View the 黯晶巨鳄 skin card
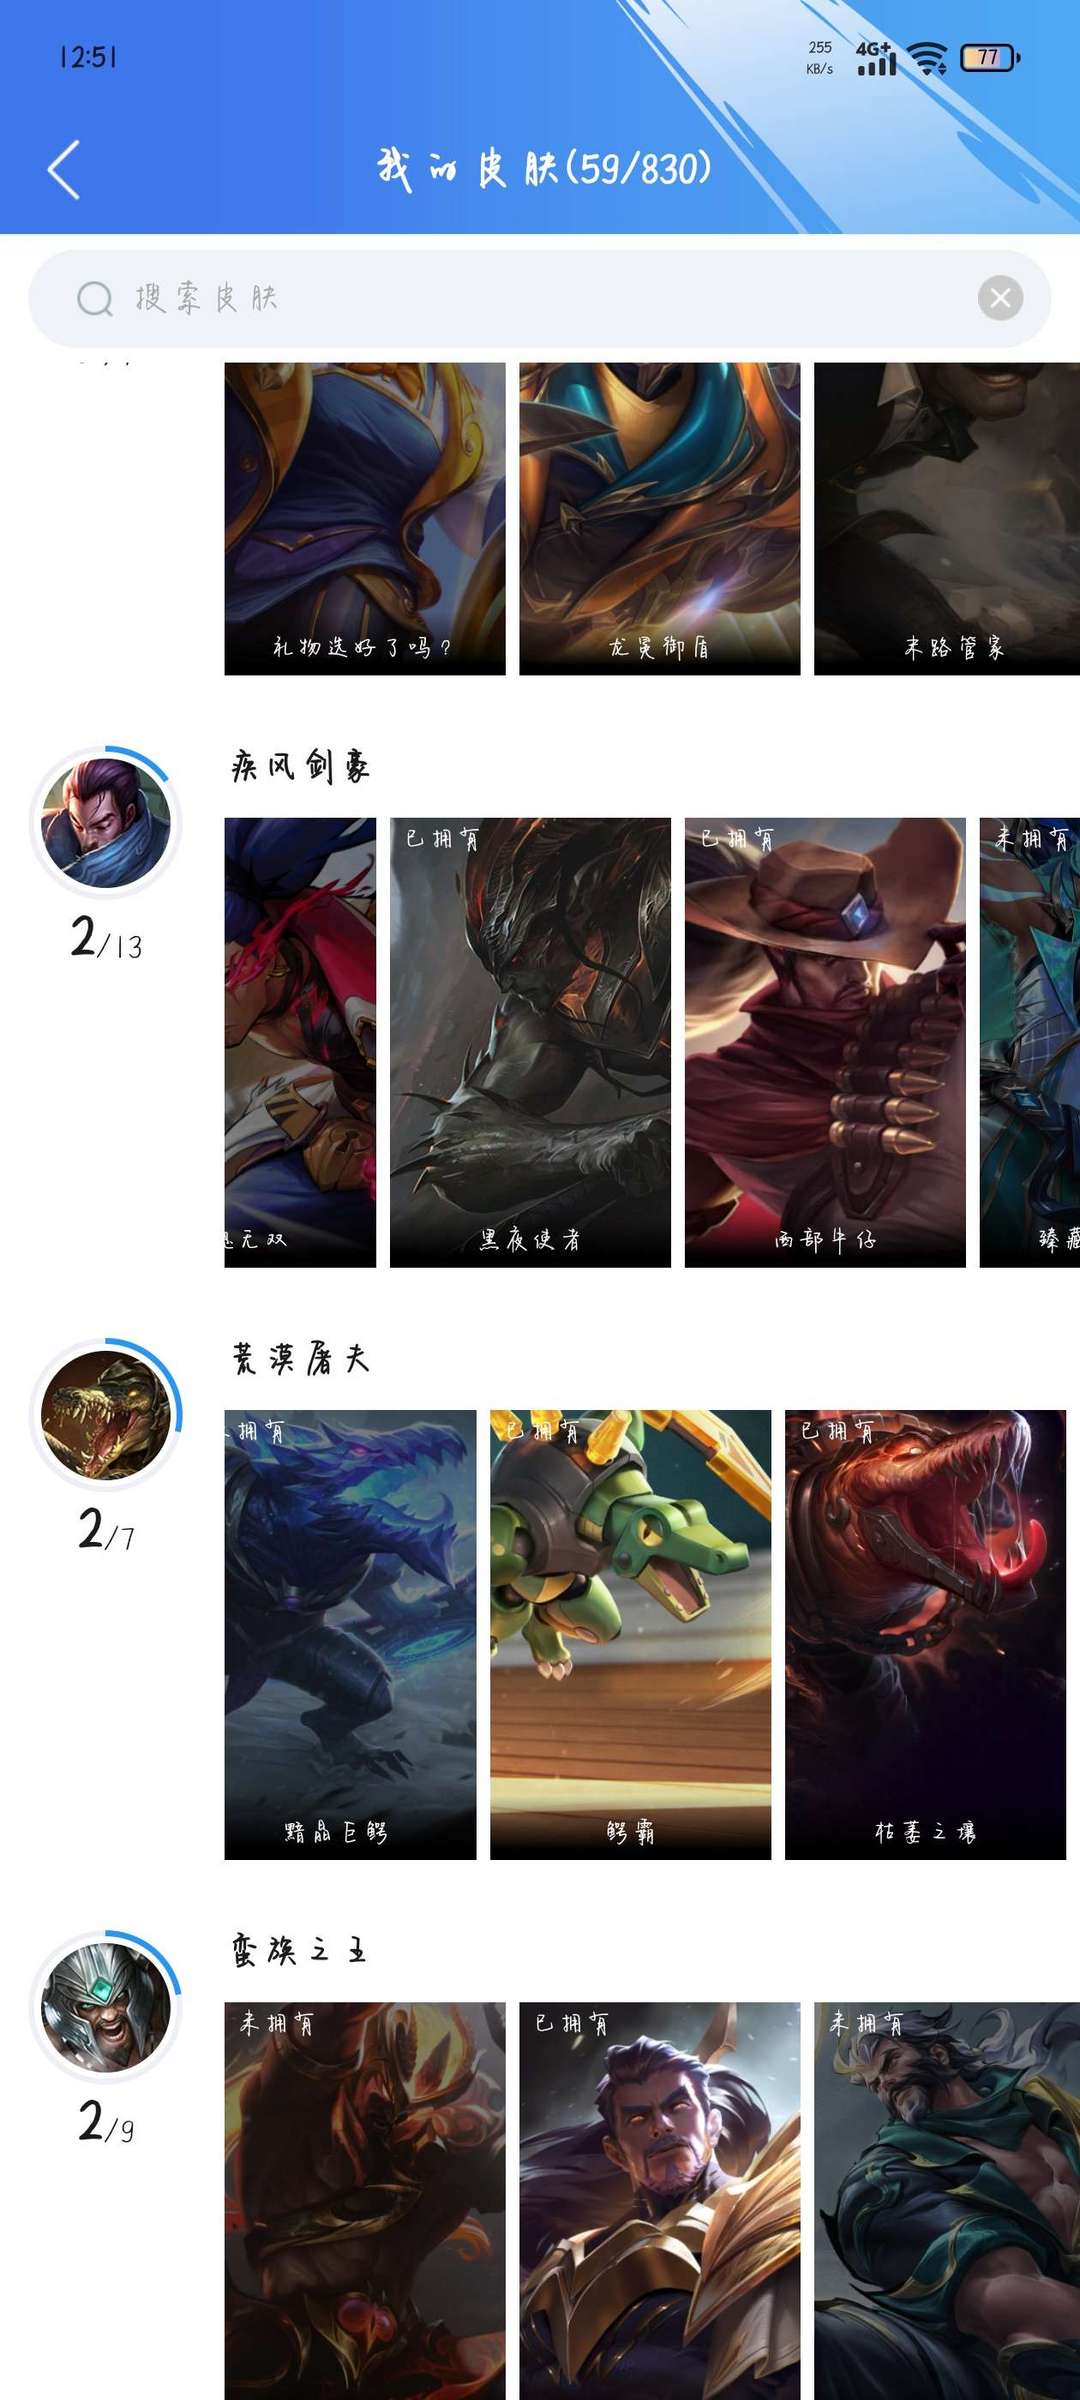Viewport: 1080px width, 2400px height. click(350, 1634)
